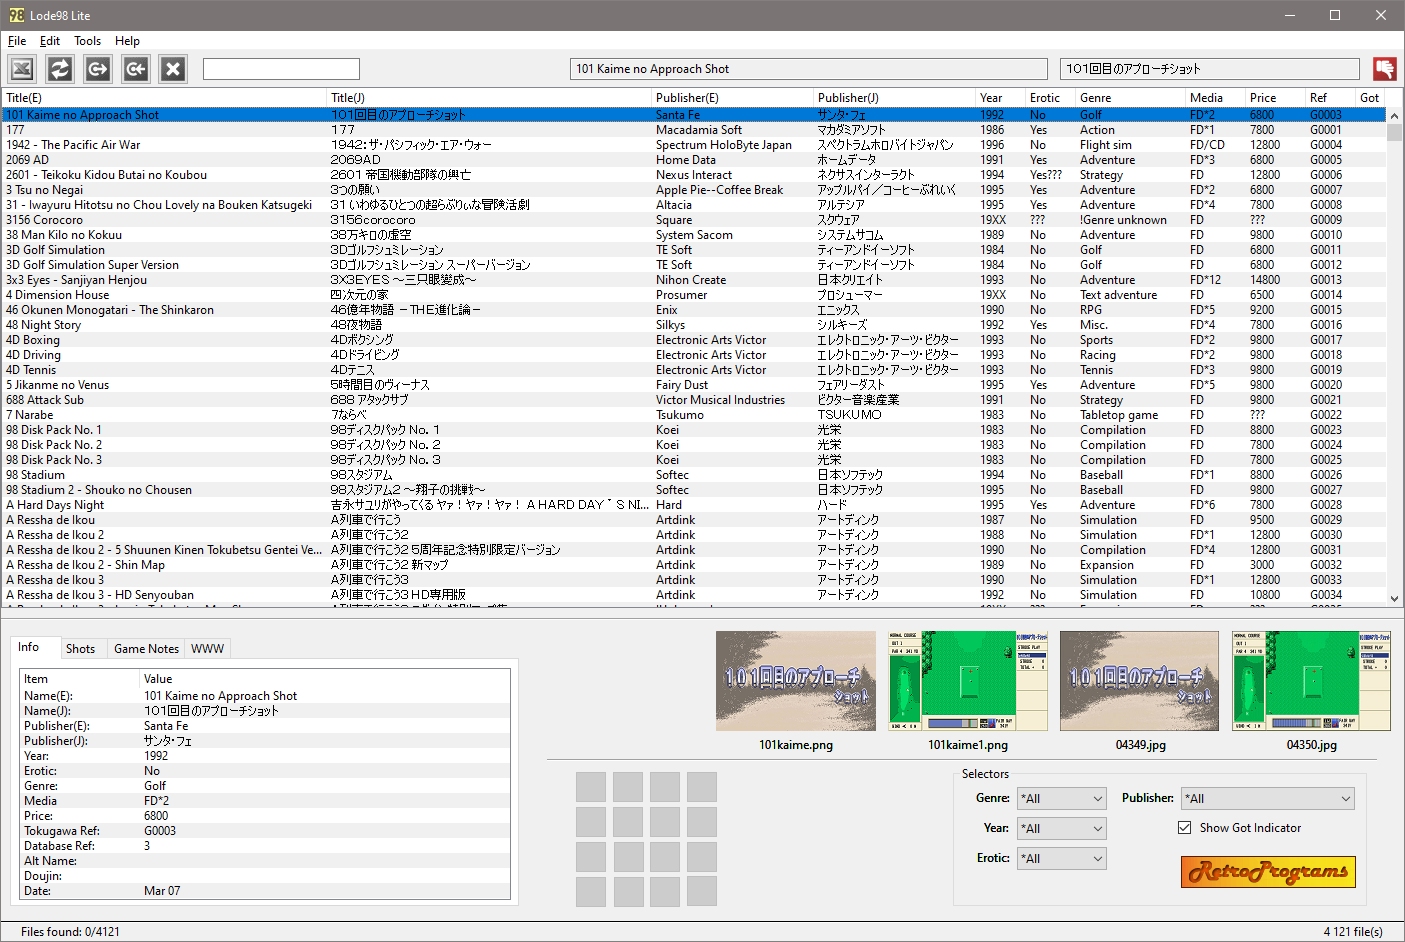Switch to the Shots tab
Viewport: 1405px width, 942px height.
(x=80, y=649)
